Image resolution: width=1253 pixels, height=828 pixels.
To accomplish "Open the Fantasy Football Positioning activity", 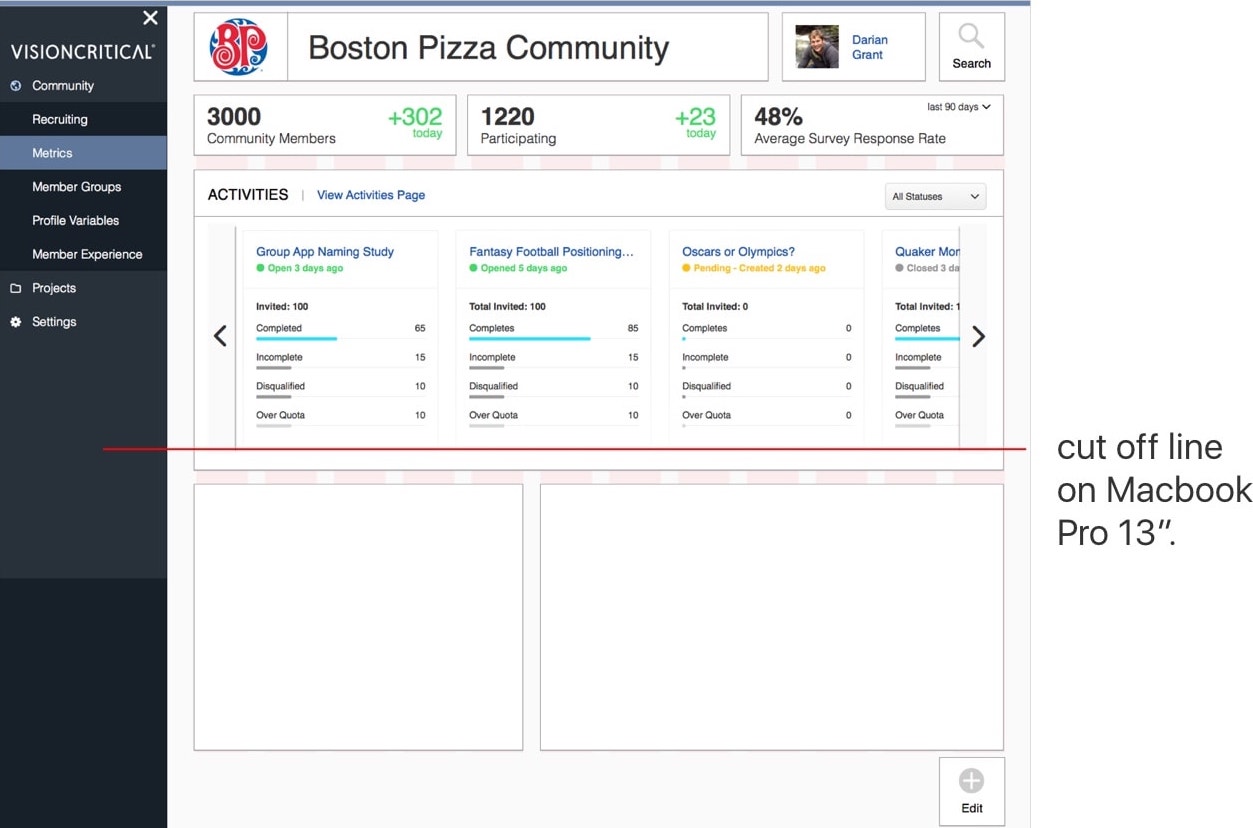I will coord(551,252).
